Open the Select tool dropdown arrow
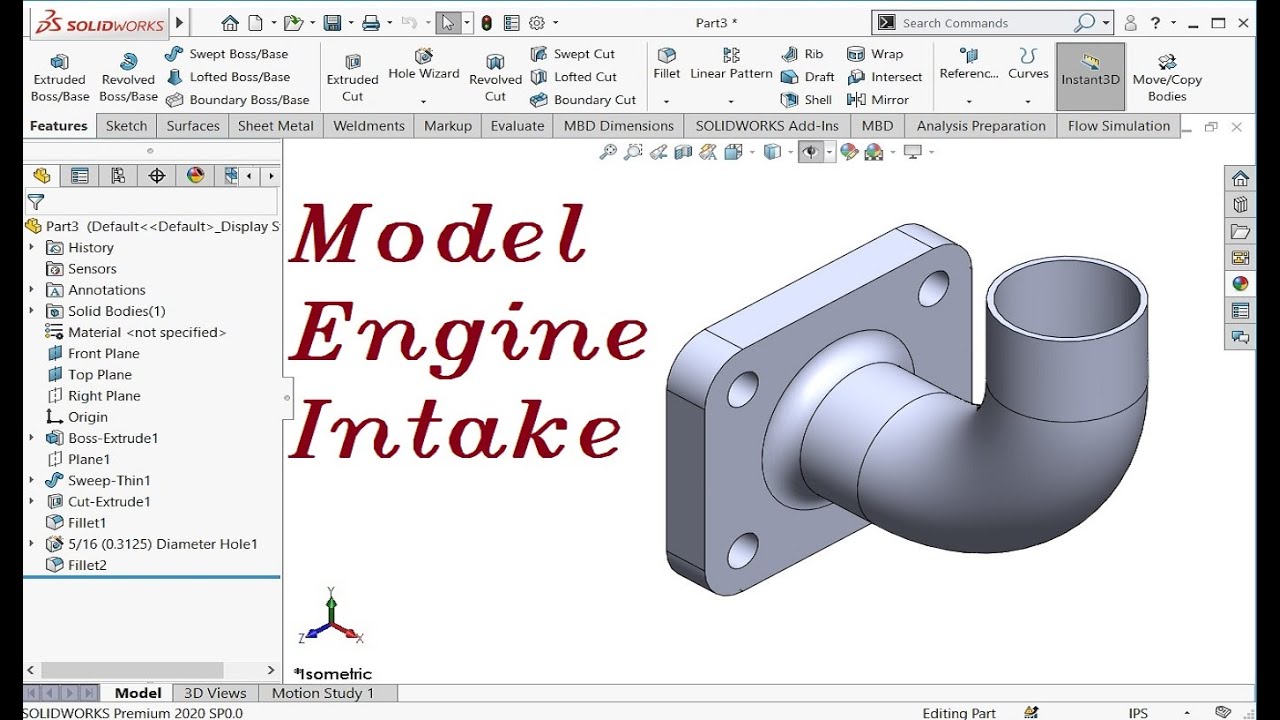The height and width of the screenshot is (720, 1280). [467, 23]
